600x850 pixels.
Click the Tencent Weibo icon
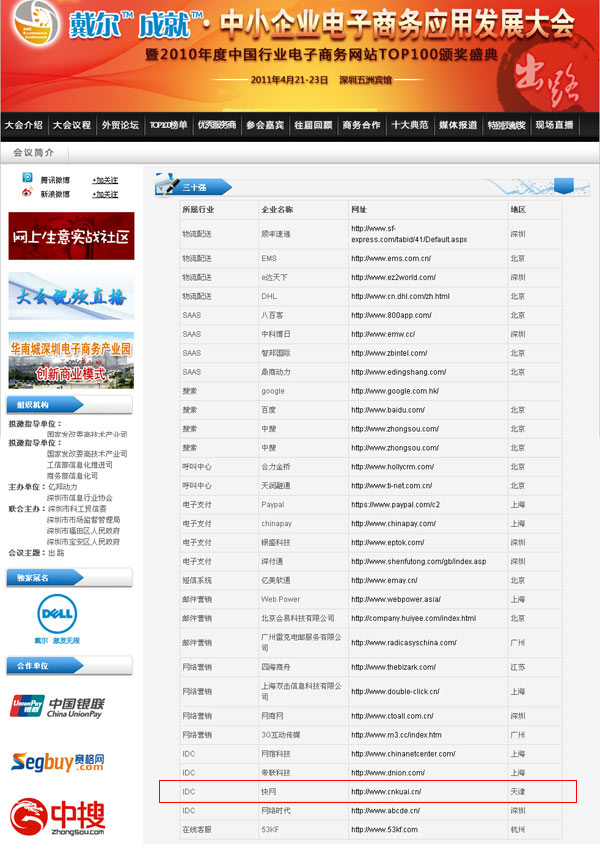click(x=27, y=178)
